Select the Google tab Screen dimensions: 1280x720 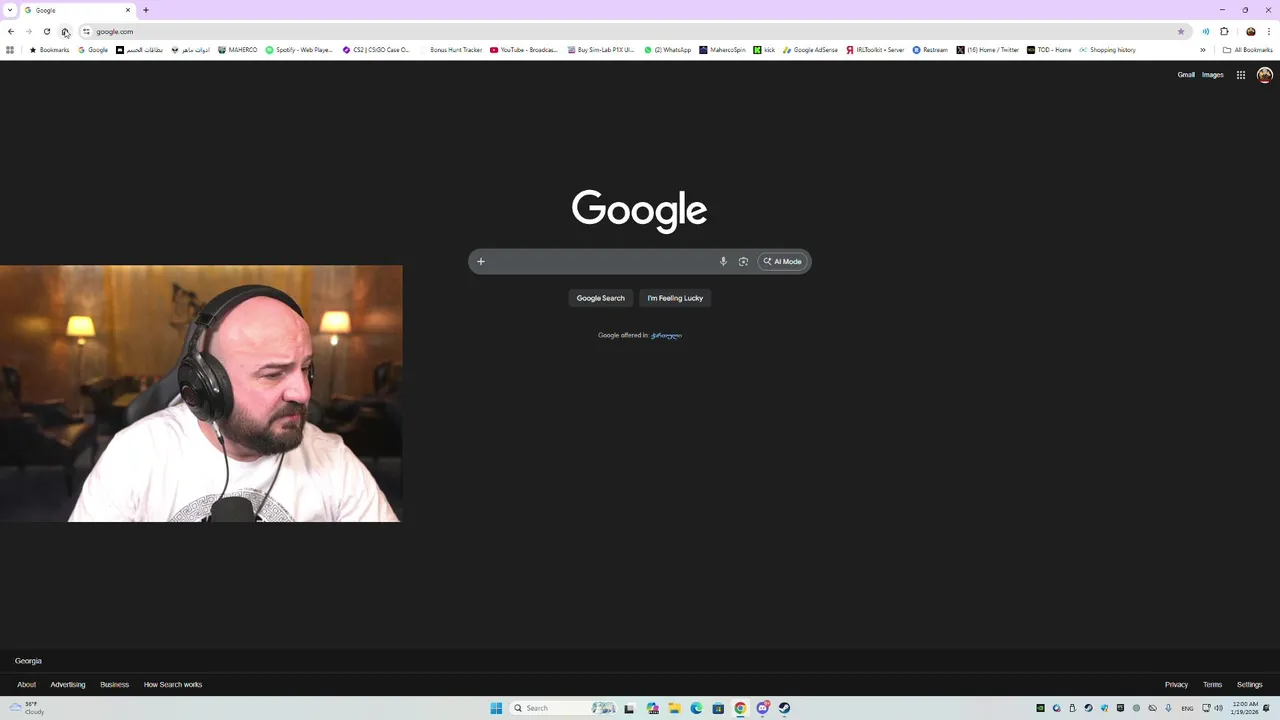78,10
